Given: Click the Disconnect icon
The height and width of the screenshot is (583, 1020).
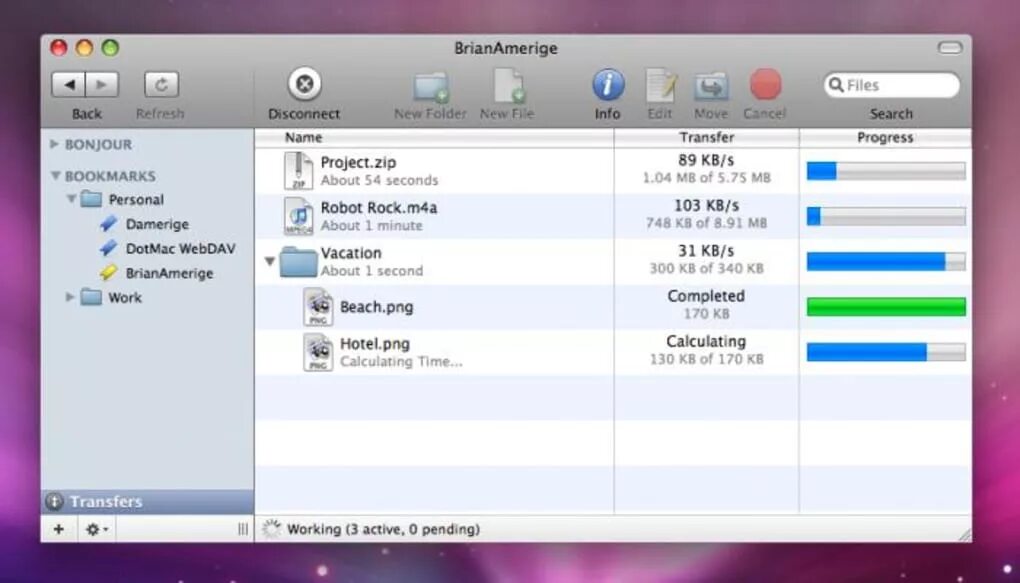Looking at the screenshot, I should [304, 84].
